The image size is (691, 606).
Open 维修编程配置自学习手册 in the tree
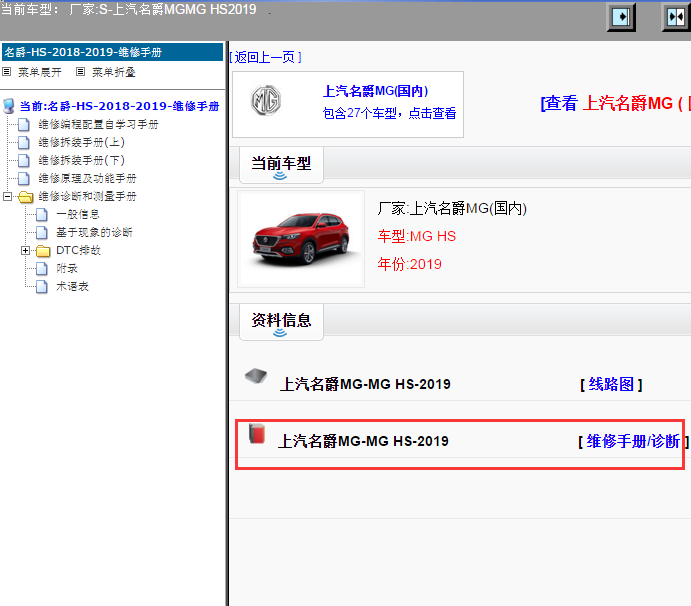coord(98,125)
